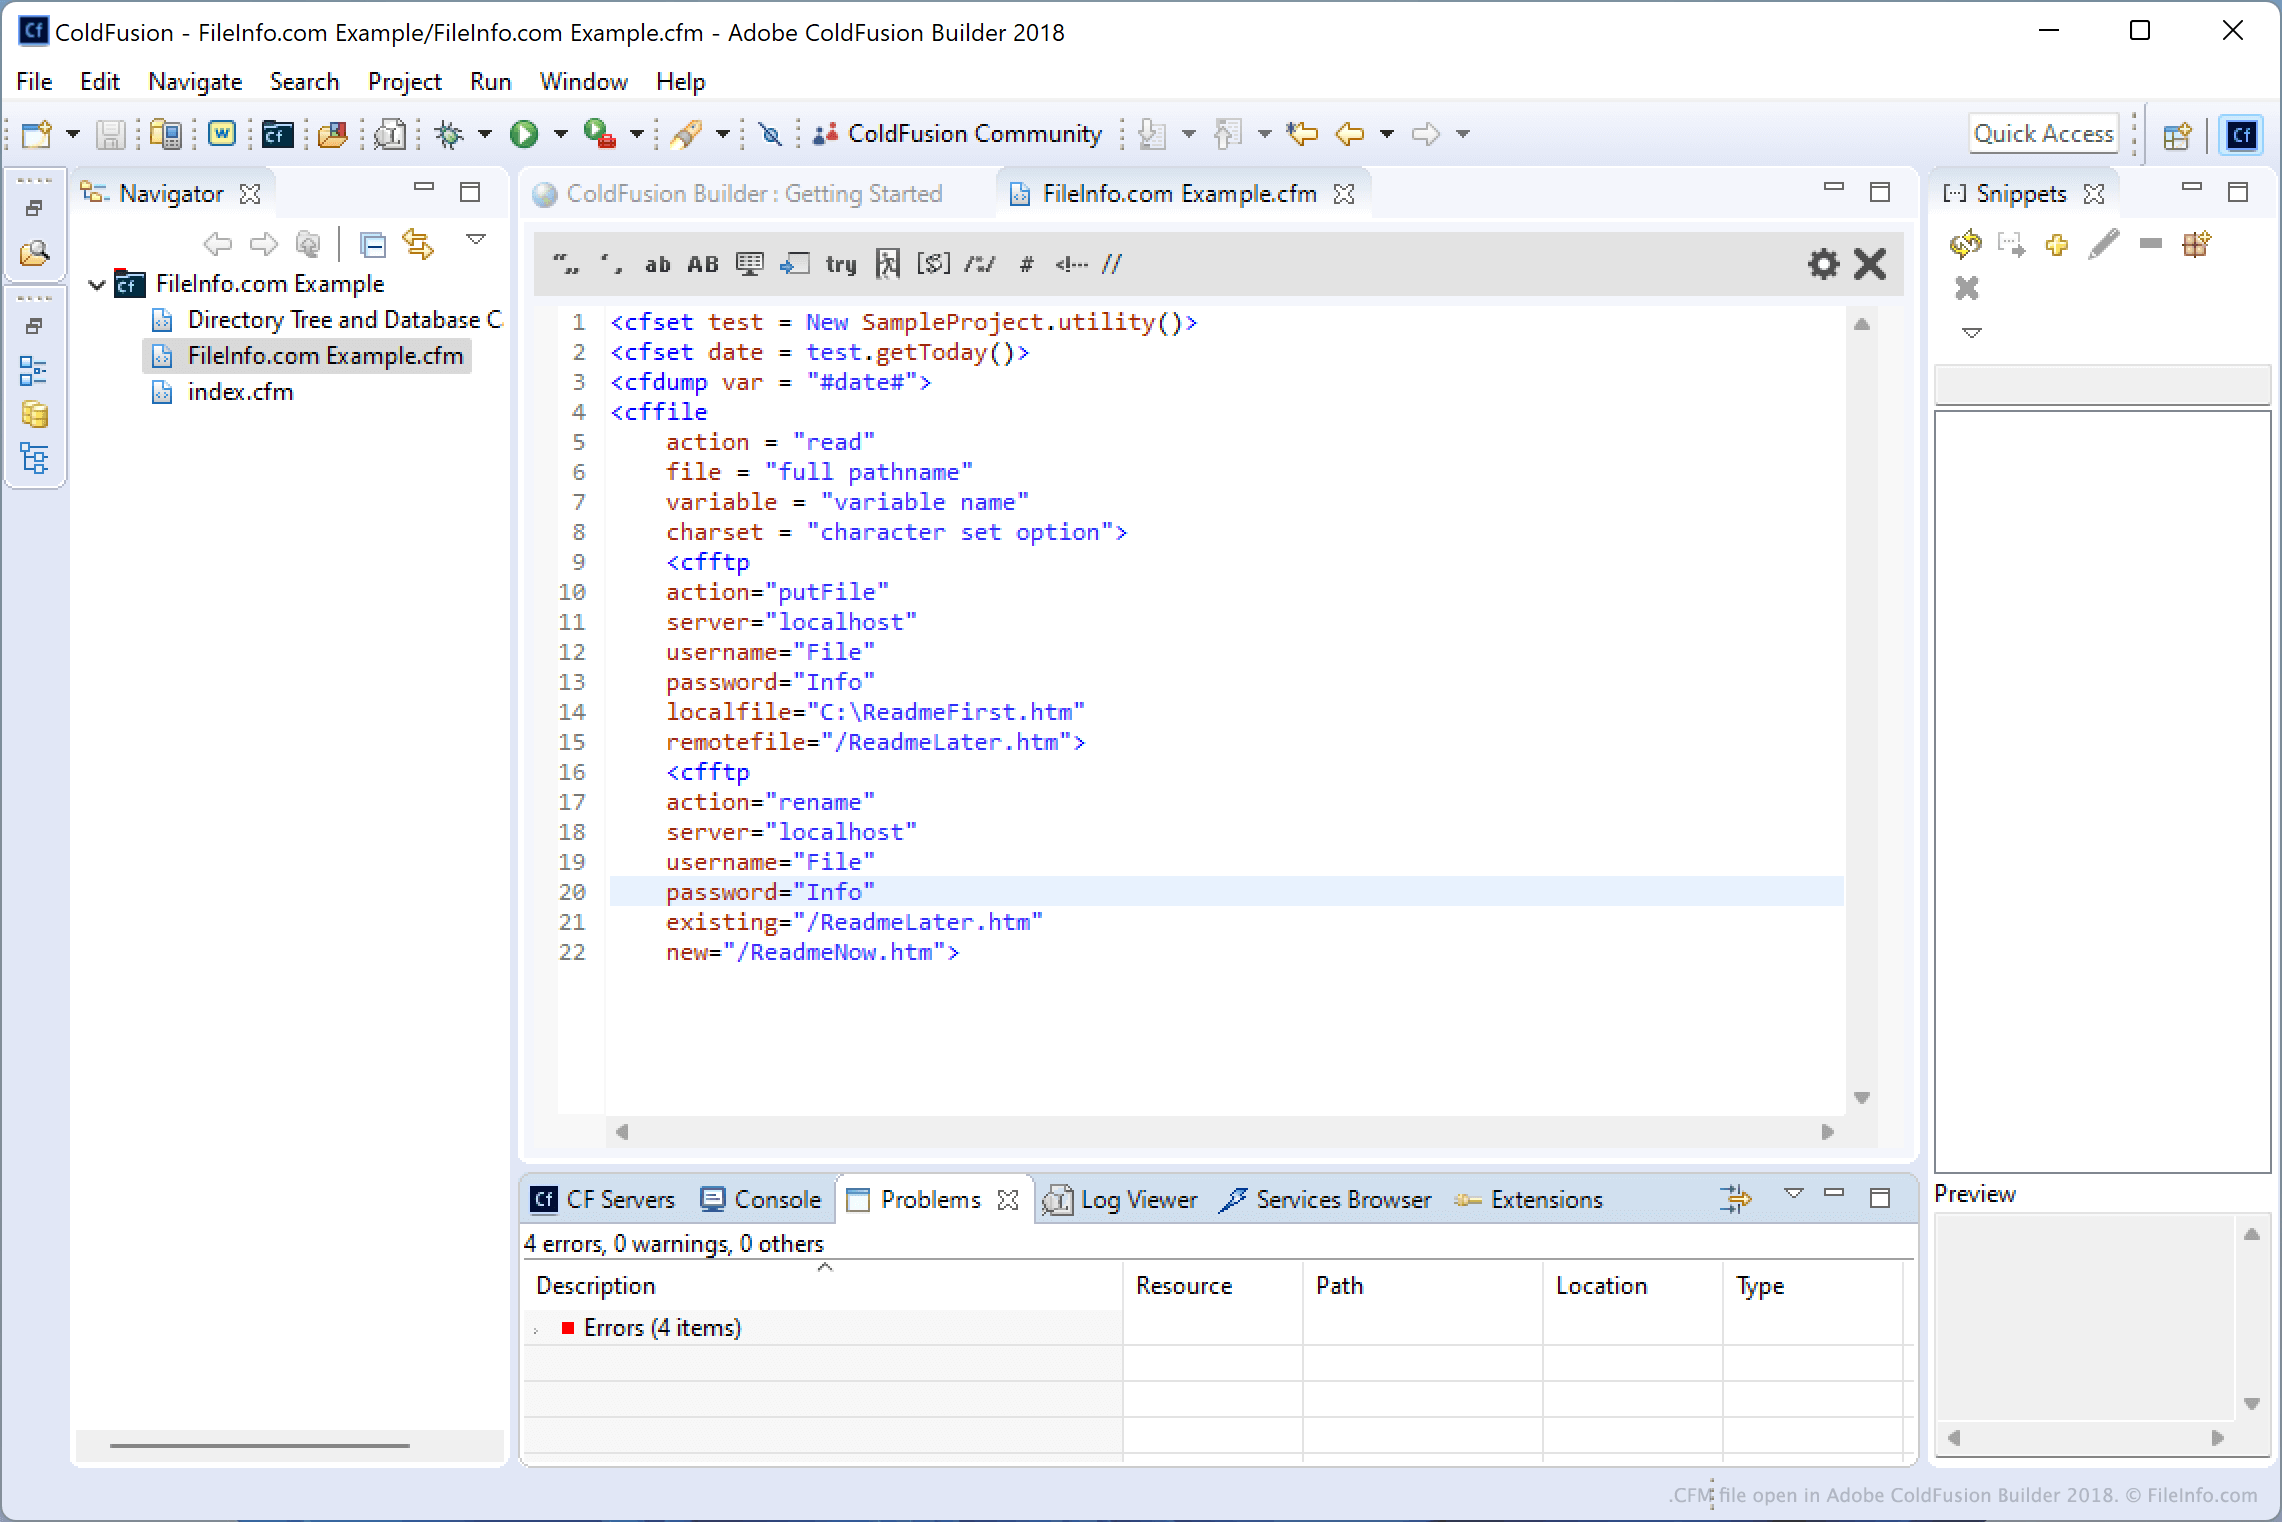This screenshot has width=2282, height=1522.
Task: Click the editor horizontal scrollbar track
Action: (1224, 1132)
